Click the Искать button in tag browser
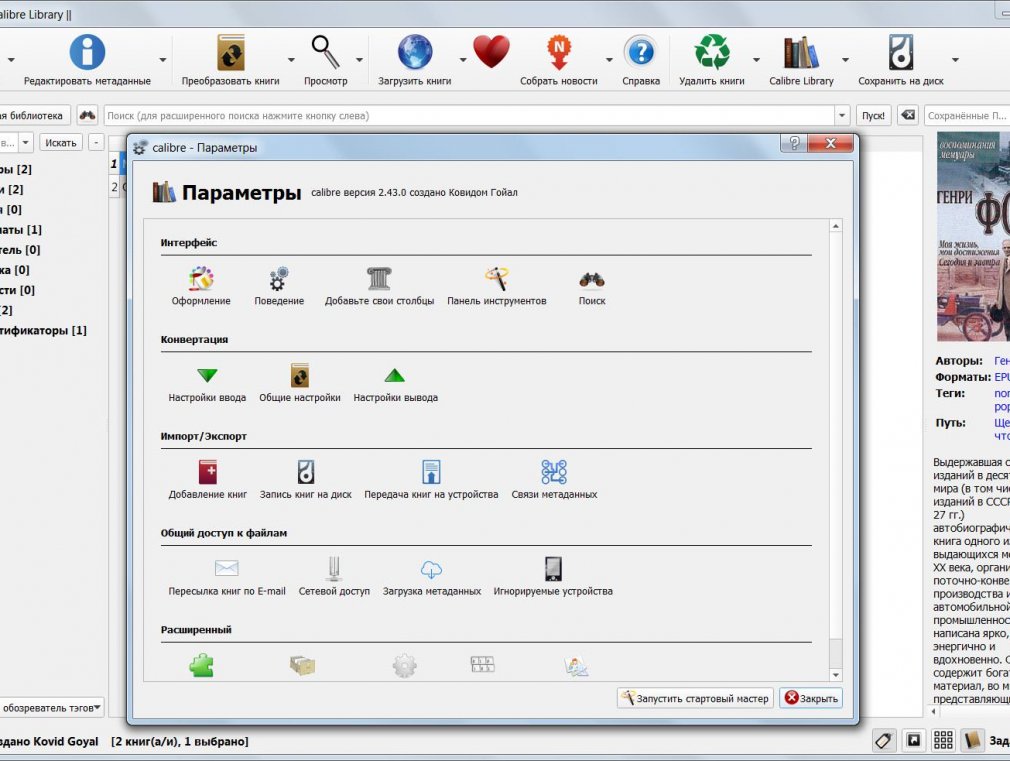Image resolution: width=1010 pixels, height=761 pixels. (x=61, y=142)
